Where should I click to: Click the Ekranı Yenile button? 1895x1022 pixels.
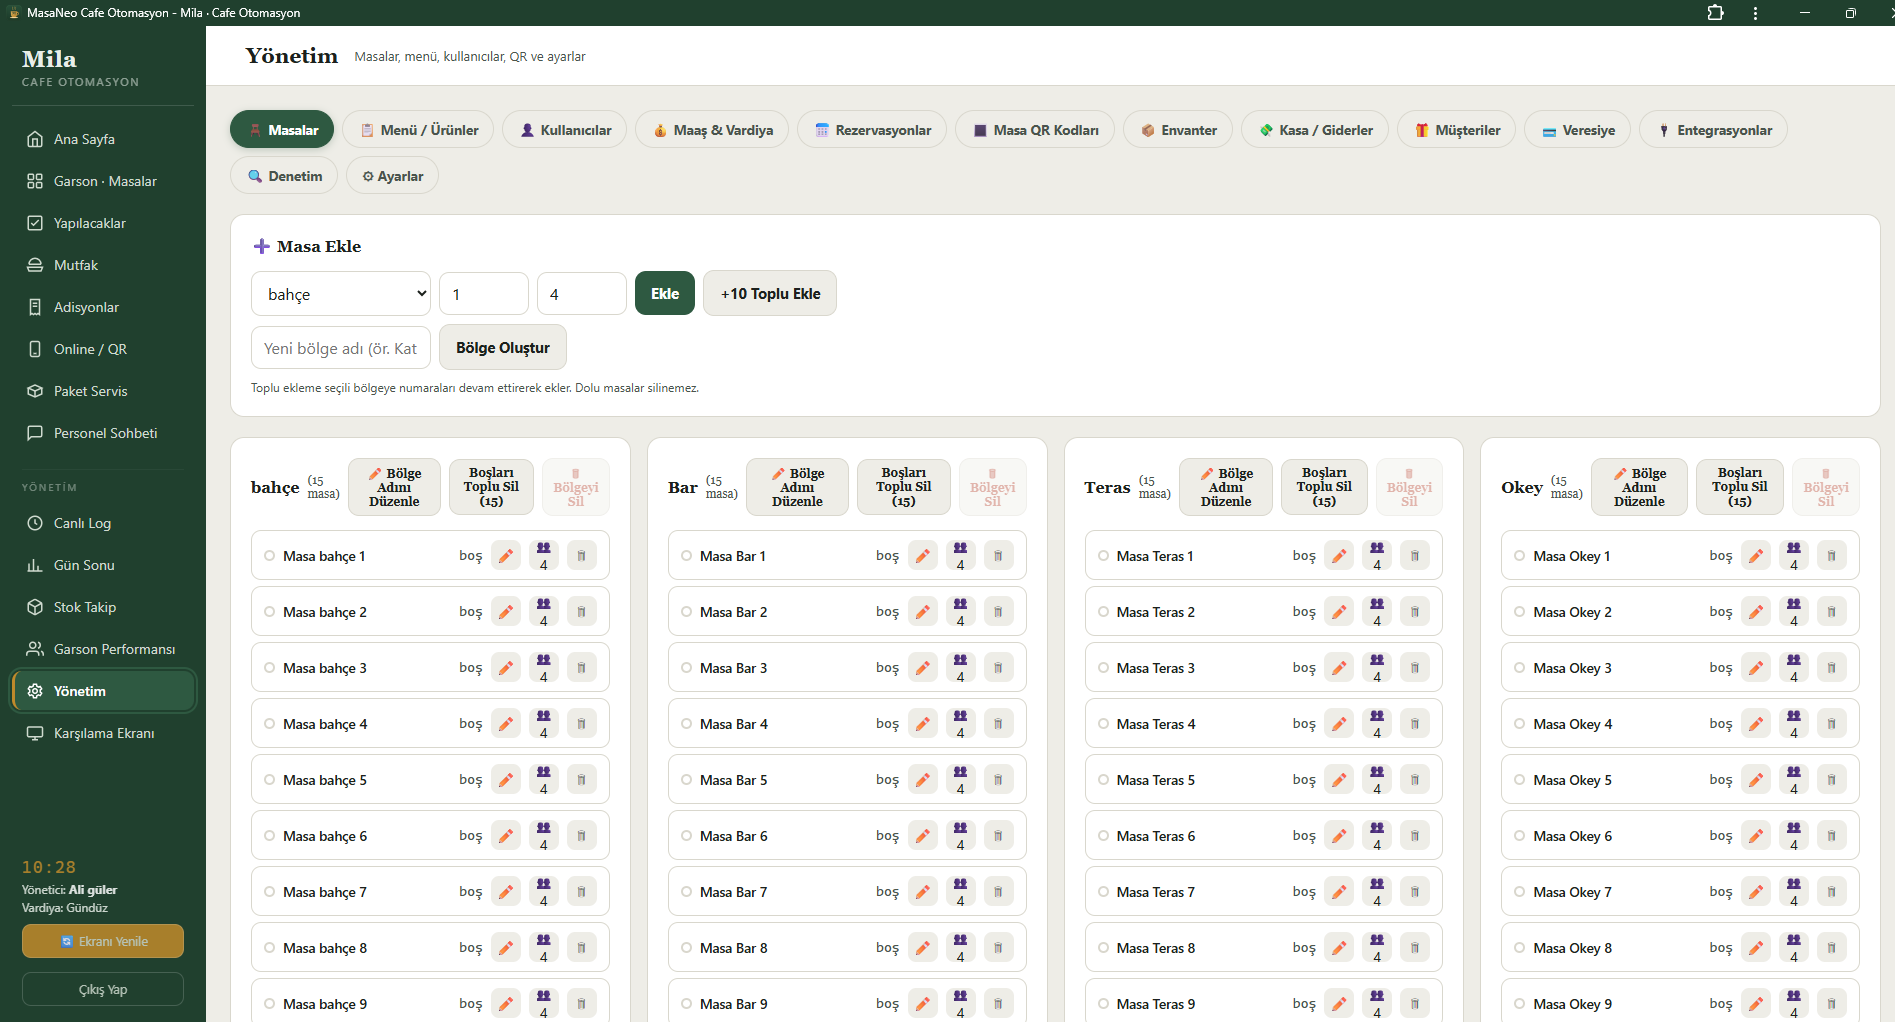pyautogui.click(x=103, y=941)
